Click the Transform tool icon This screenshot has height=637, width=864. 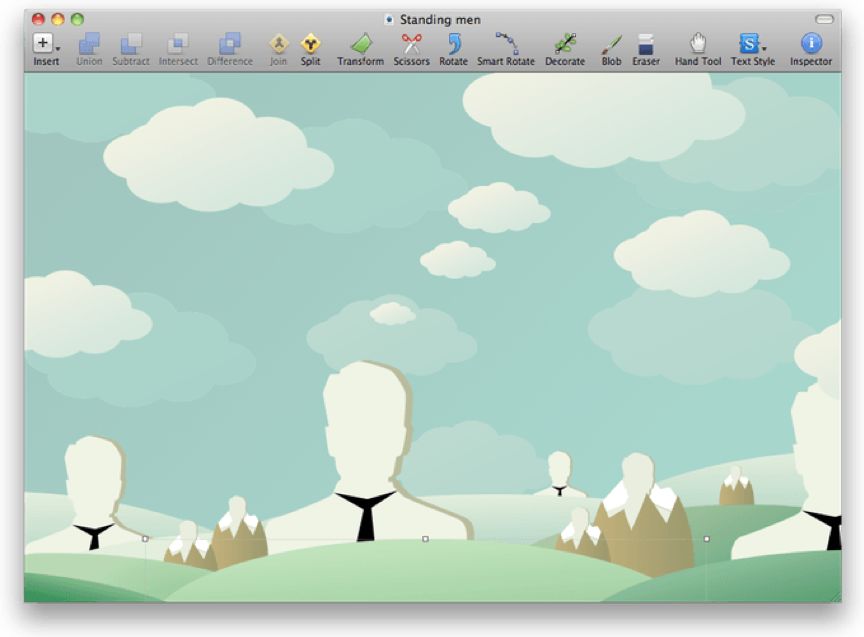(x=360, y=44)
